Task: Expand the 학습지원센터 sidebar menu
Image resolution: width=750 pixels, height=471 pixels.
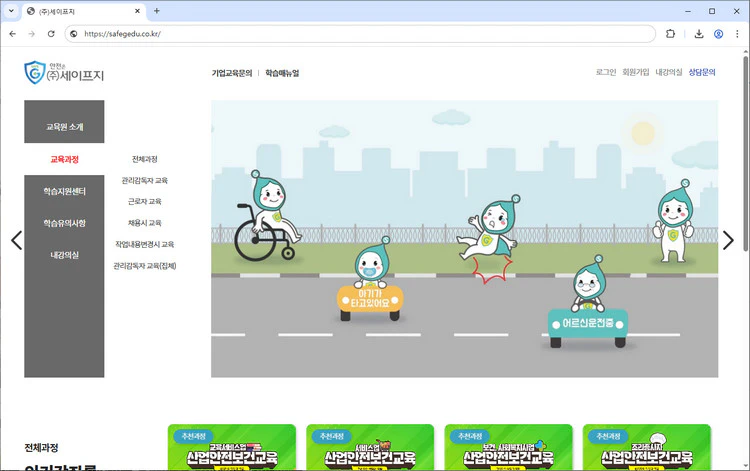Action: [64, 191]
